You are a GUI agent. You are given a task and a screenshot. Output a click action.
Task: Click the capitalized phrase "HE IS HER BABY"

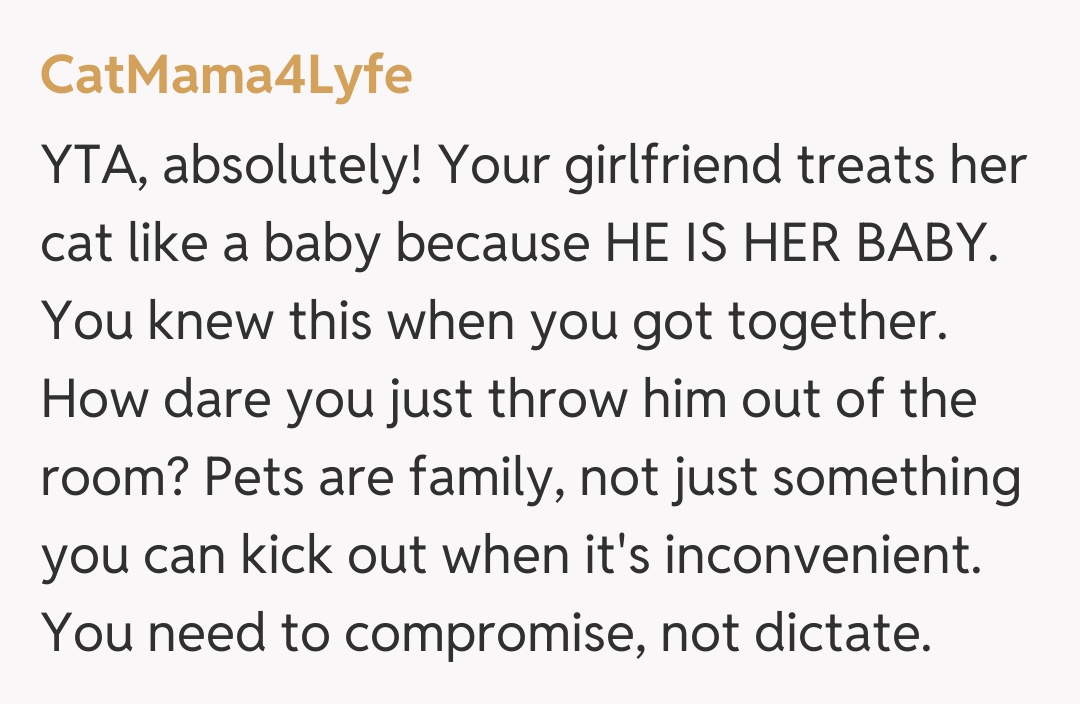(800, 243)
